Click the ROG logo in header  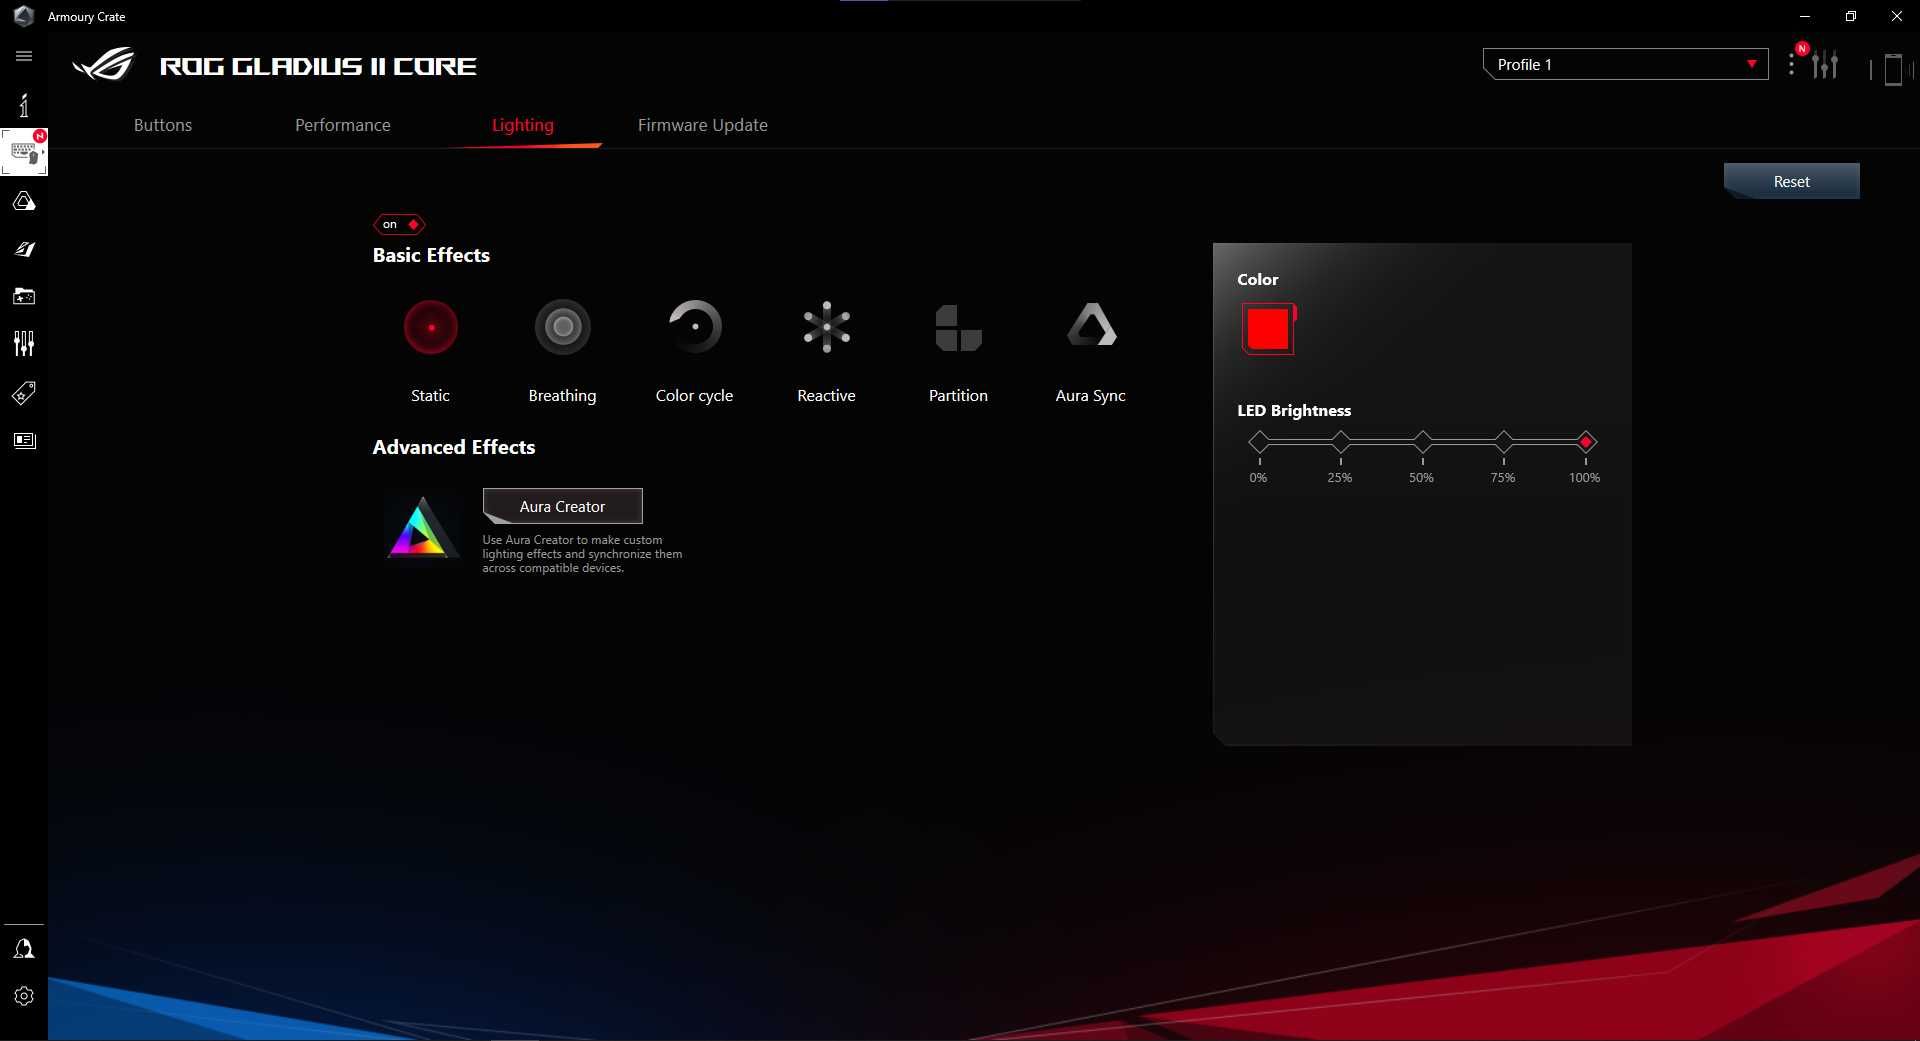tap(104, 65)
